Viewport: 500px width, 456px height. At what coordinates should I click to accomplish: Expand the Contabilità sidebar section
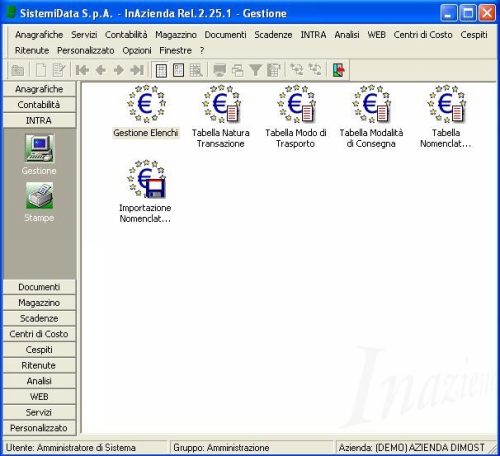point(39,105)
